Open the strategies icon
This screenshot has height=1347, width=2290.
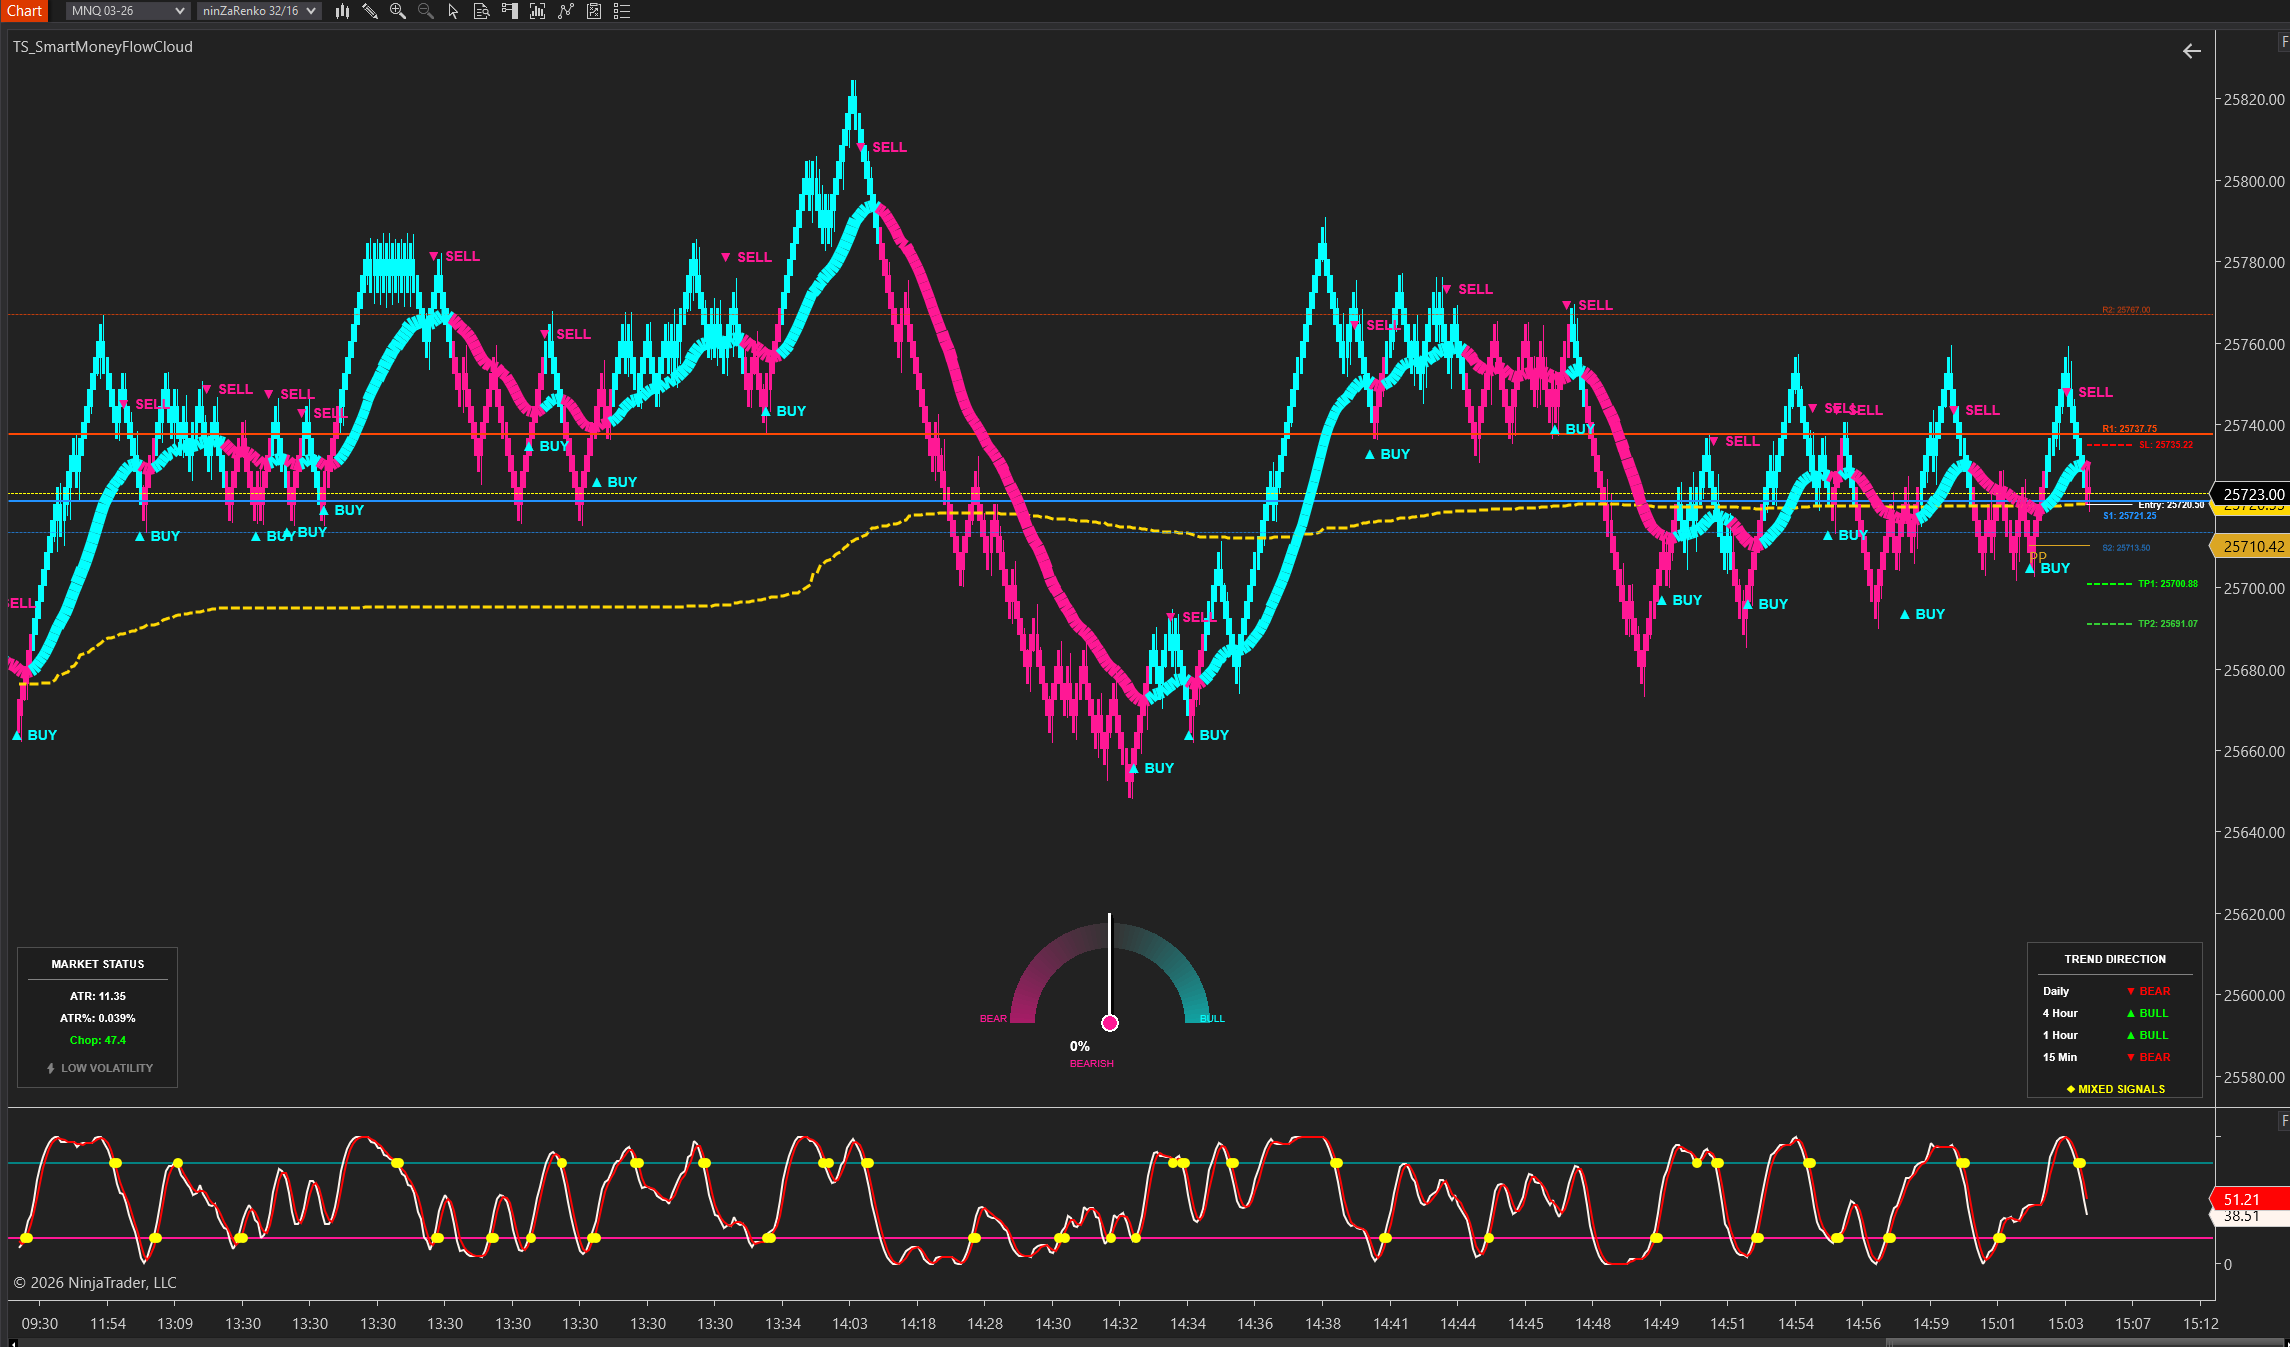[x=566, y=11]
